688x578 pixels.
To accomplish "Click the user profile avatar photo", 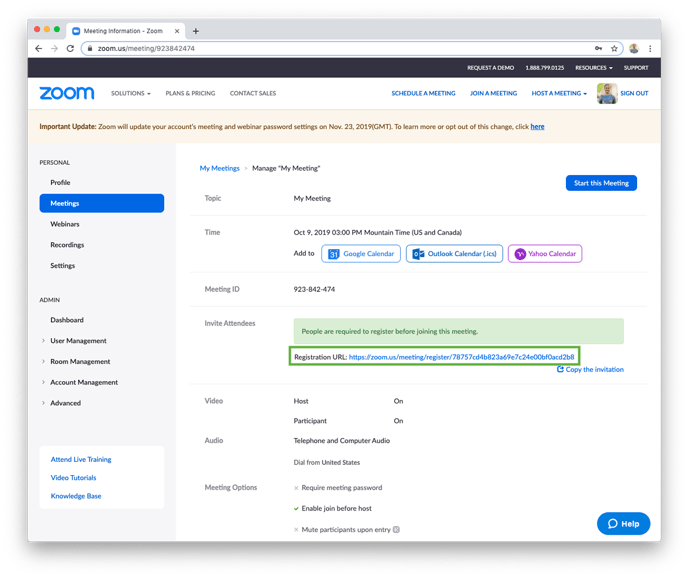I will [607, 93].
